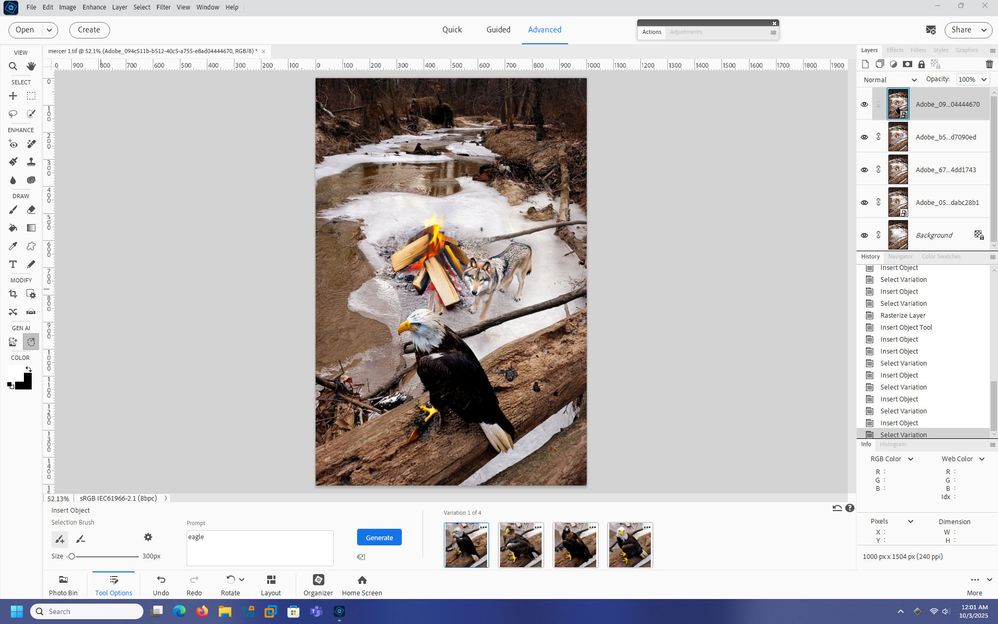Image resolution: width=998 pixels, height=624 pixels.
Task: Open brush settings gear in Tool Options
Action: click(148, 537)
